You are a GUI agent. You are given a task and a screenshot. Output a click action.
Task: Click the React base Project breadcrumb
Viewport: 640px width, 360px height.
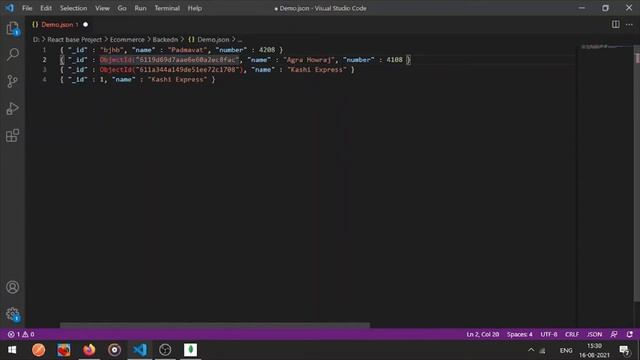coord(74,40)
